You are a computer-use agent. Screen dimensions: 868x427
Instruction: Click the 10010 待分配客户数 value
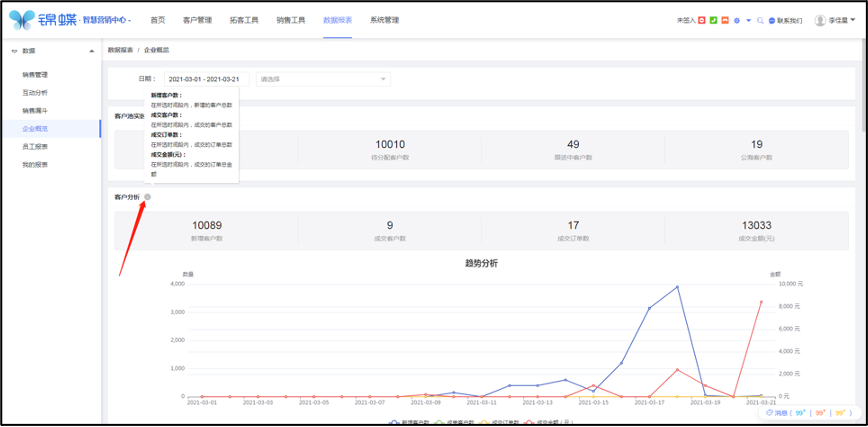(390, 145)
